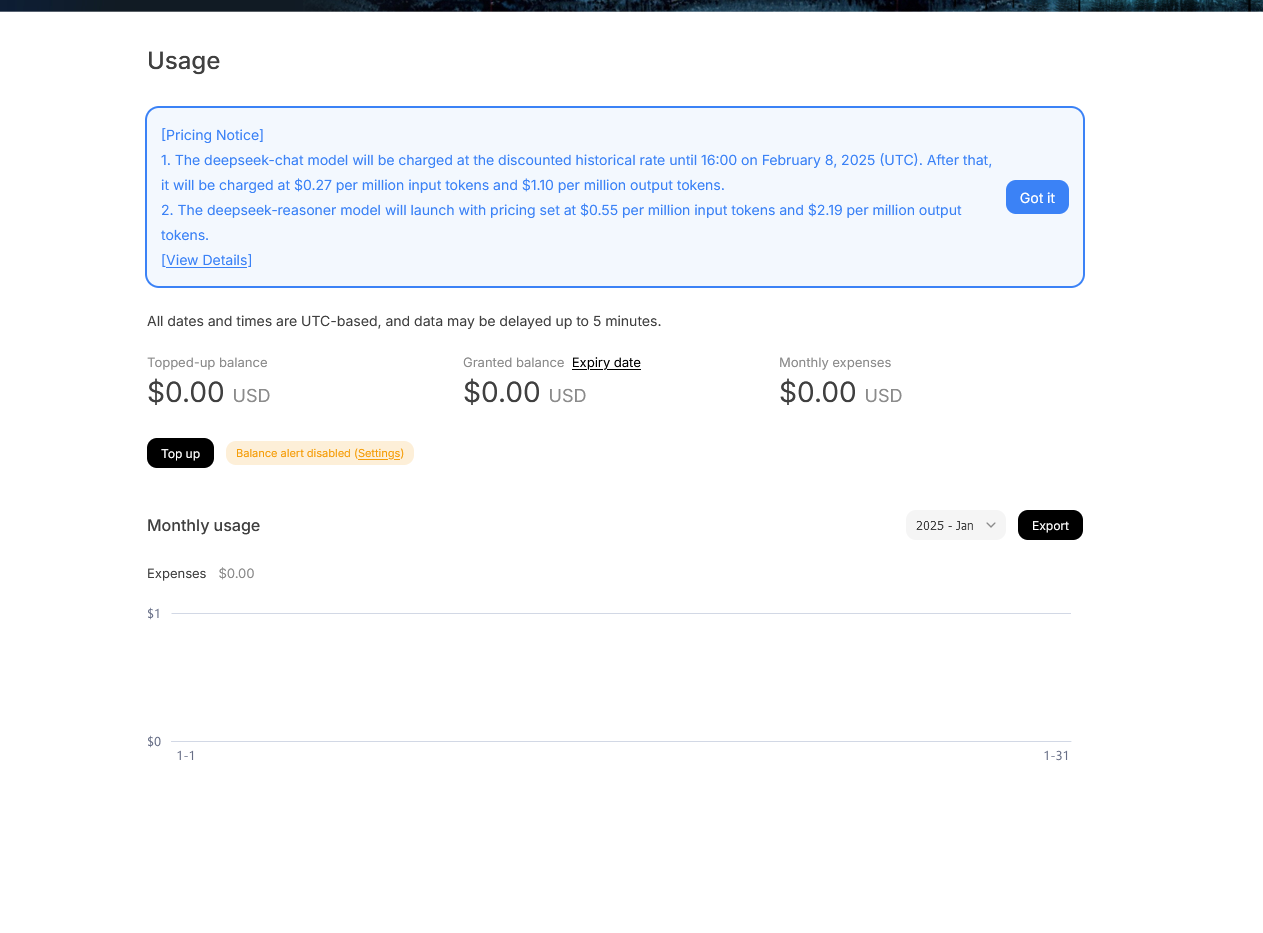
Task: Click the Balance alert disabled badge
Action: (320, 453)
